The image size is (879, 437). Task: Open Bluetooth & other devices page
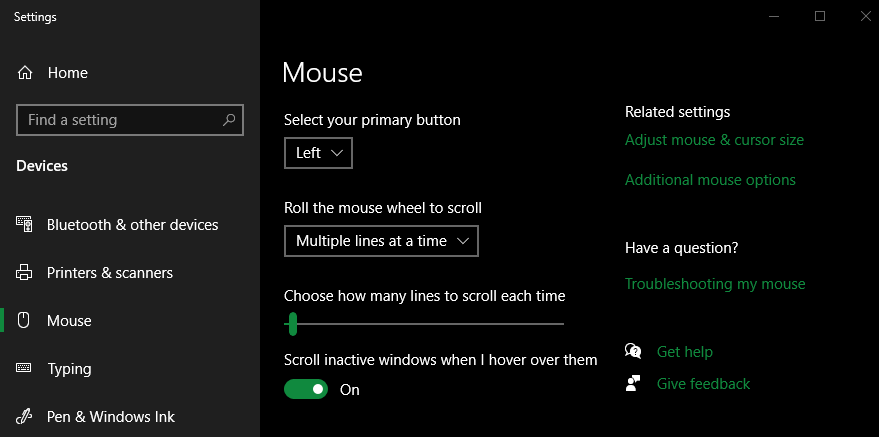(130, 225)
